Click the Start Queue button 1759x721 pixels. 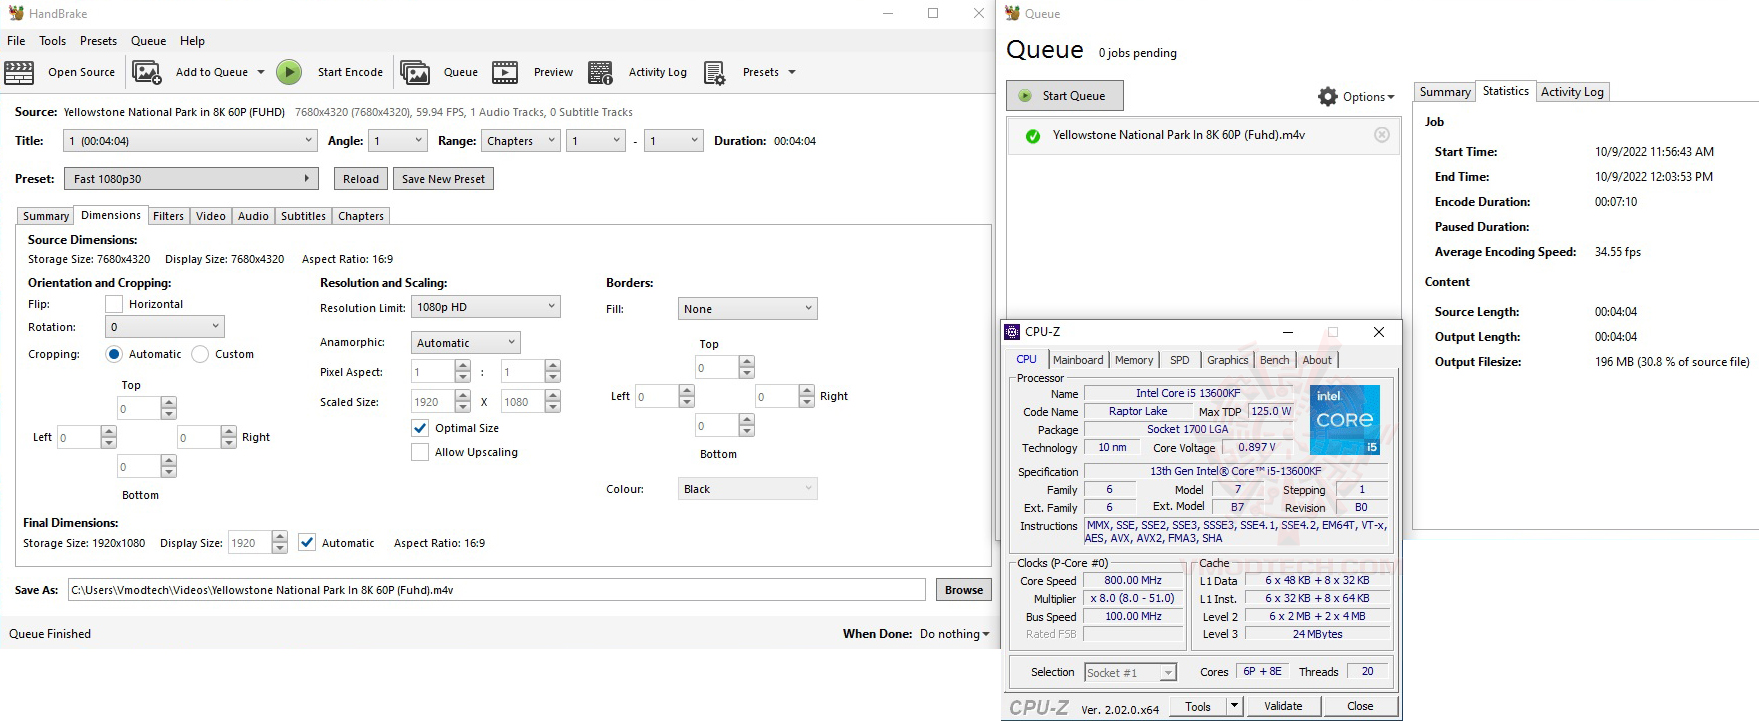[x=1065, y=96]
